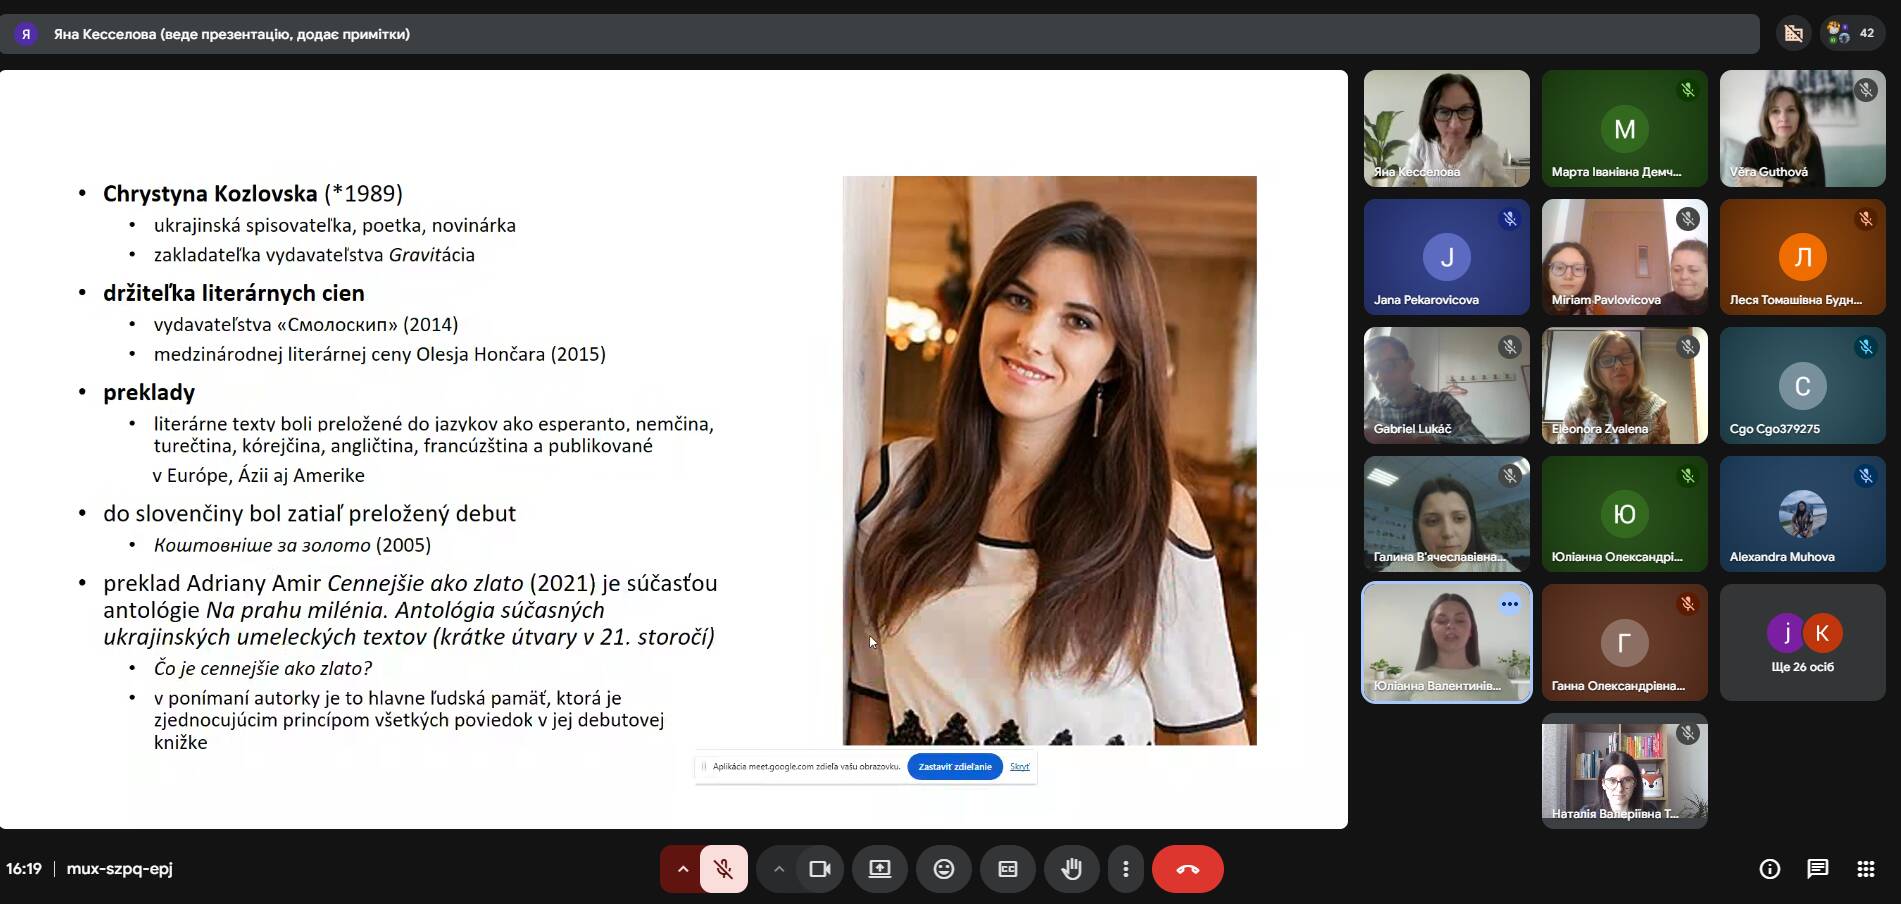Unmute the microphone toggle
1901x904 pixels.
tap(723, 869)
